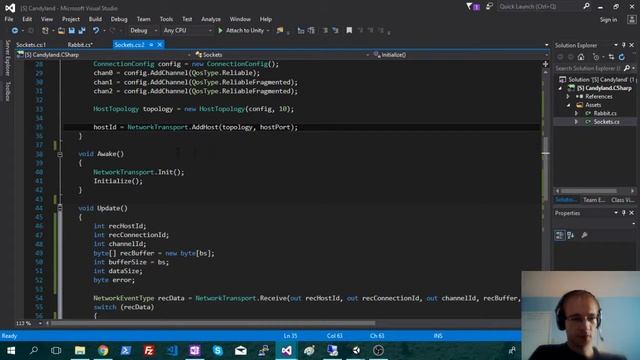Open the Server Explorer side tab
The width and height of the screenshot is (640, 360).
coord(7,58)
